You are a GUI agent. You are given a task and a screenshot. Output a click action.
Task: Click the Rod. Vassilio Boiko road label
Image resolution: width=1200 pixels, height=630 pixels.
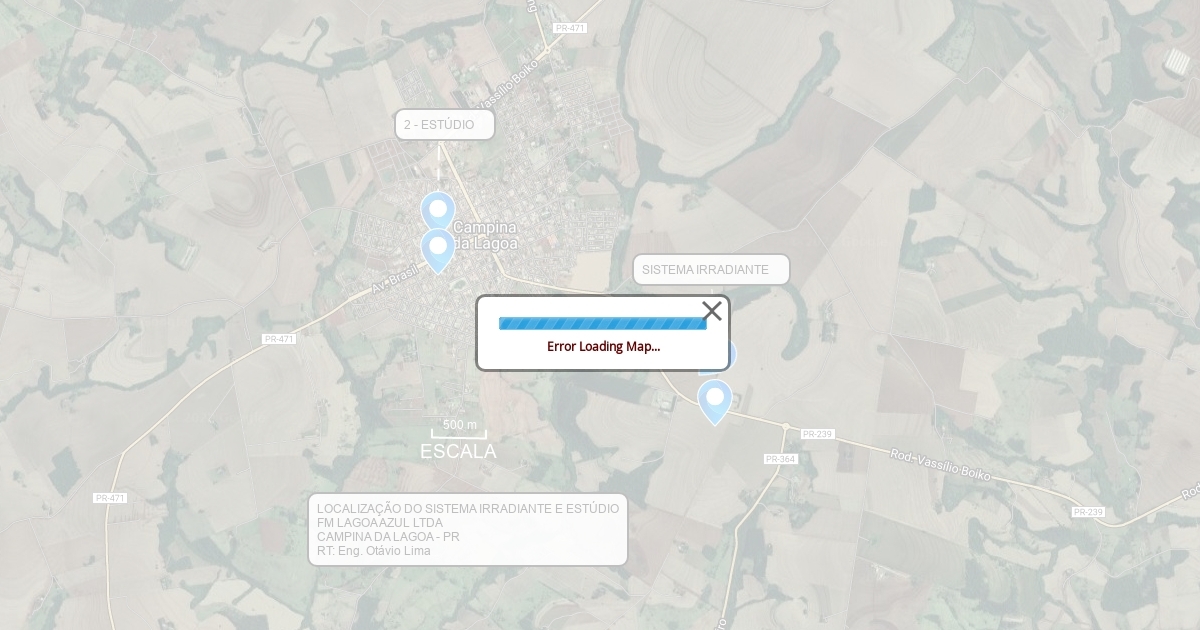(941, 465)
